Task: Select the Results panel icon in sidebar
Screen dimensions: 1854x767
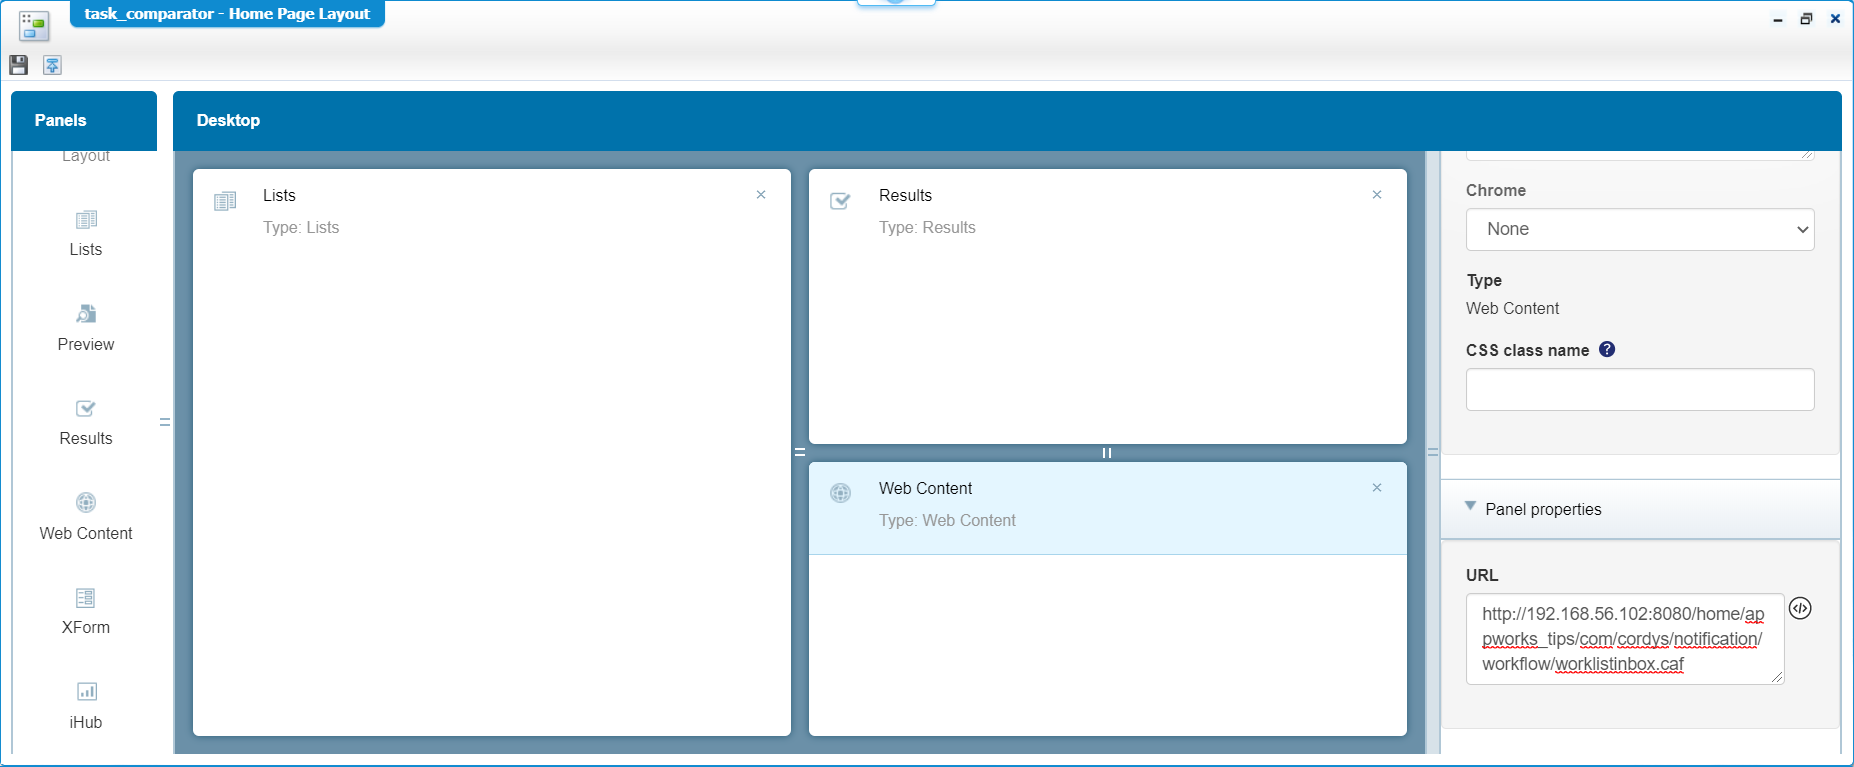Action: click(86, 408)
